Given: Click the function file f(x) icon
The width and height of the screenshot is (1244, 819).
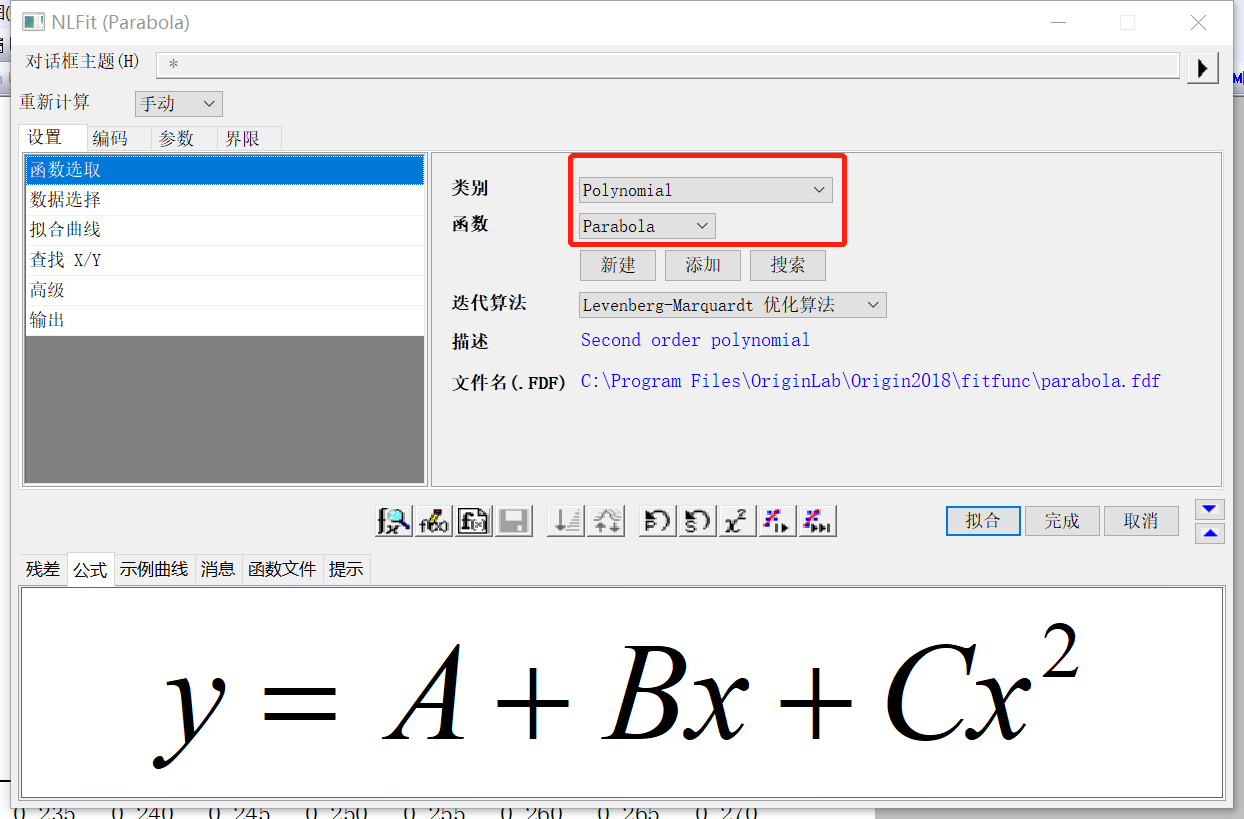Looking at the screenshot, I should click(473, 520).
